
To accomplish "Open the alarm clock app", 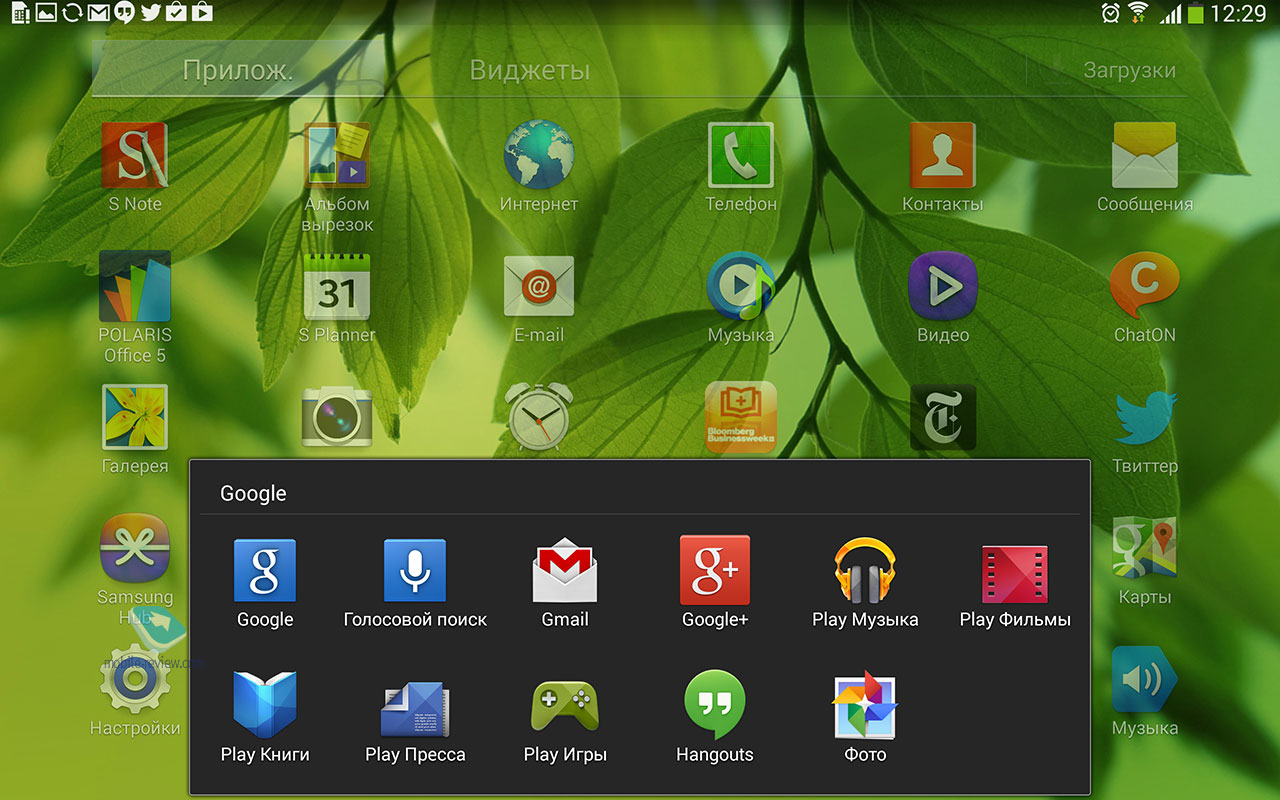I will pyautogui.click(x=539, y=416).
